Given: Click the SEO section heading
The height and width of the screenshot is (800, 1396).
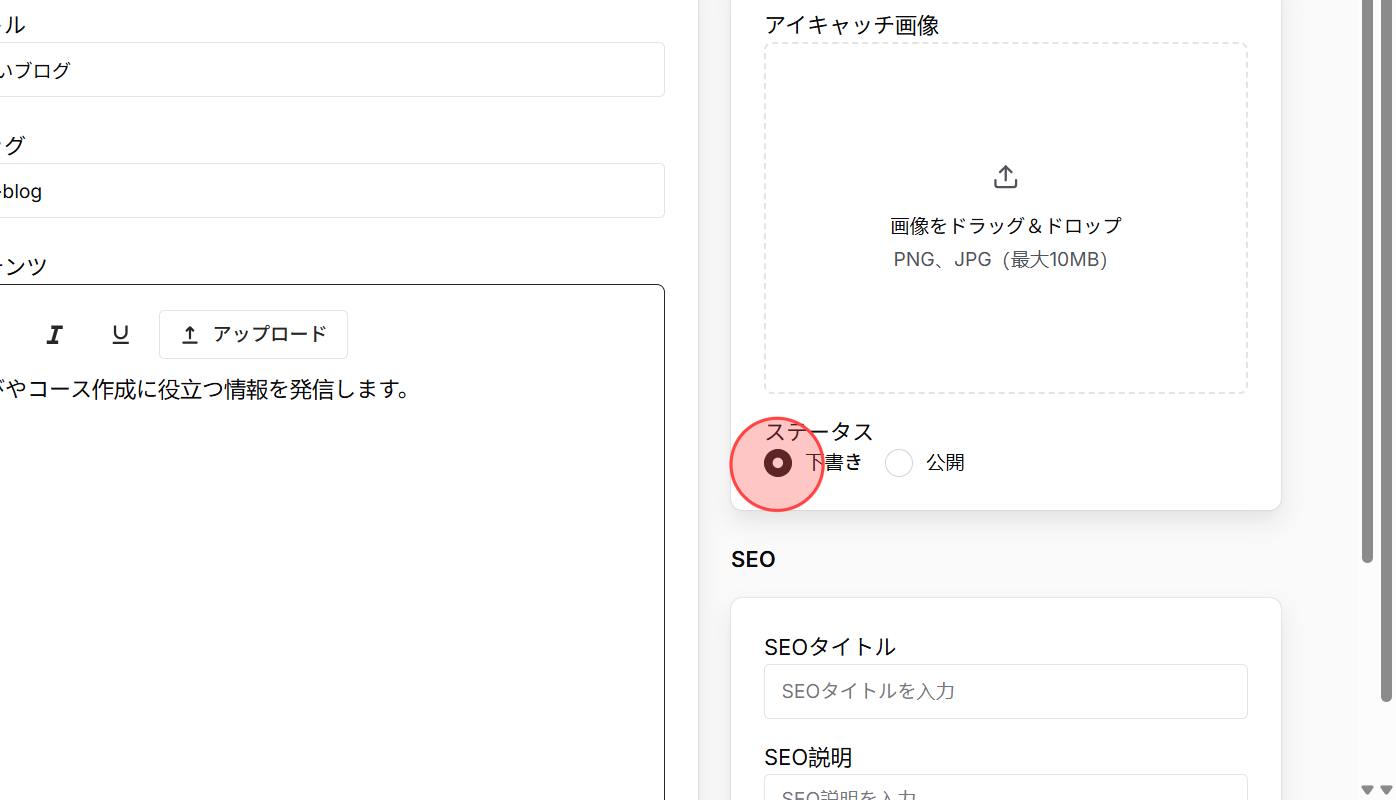Looking at the screenshot, I should [x=752, y=559].
